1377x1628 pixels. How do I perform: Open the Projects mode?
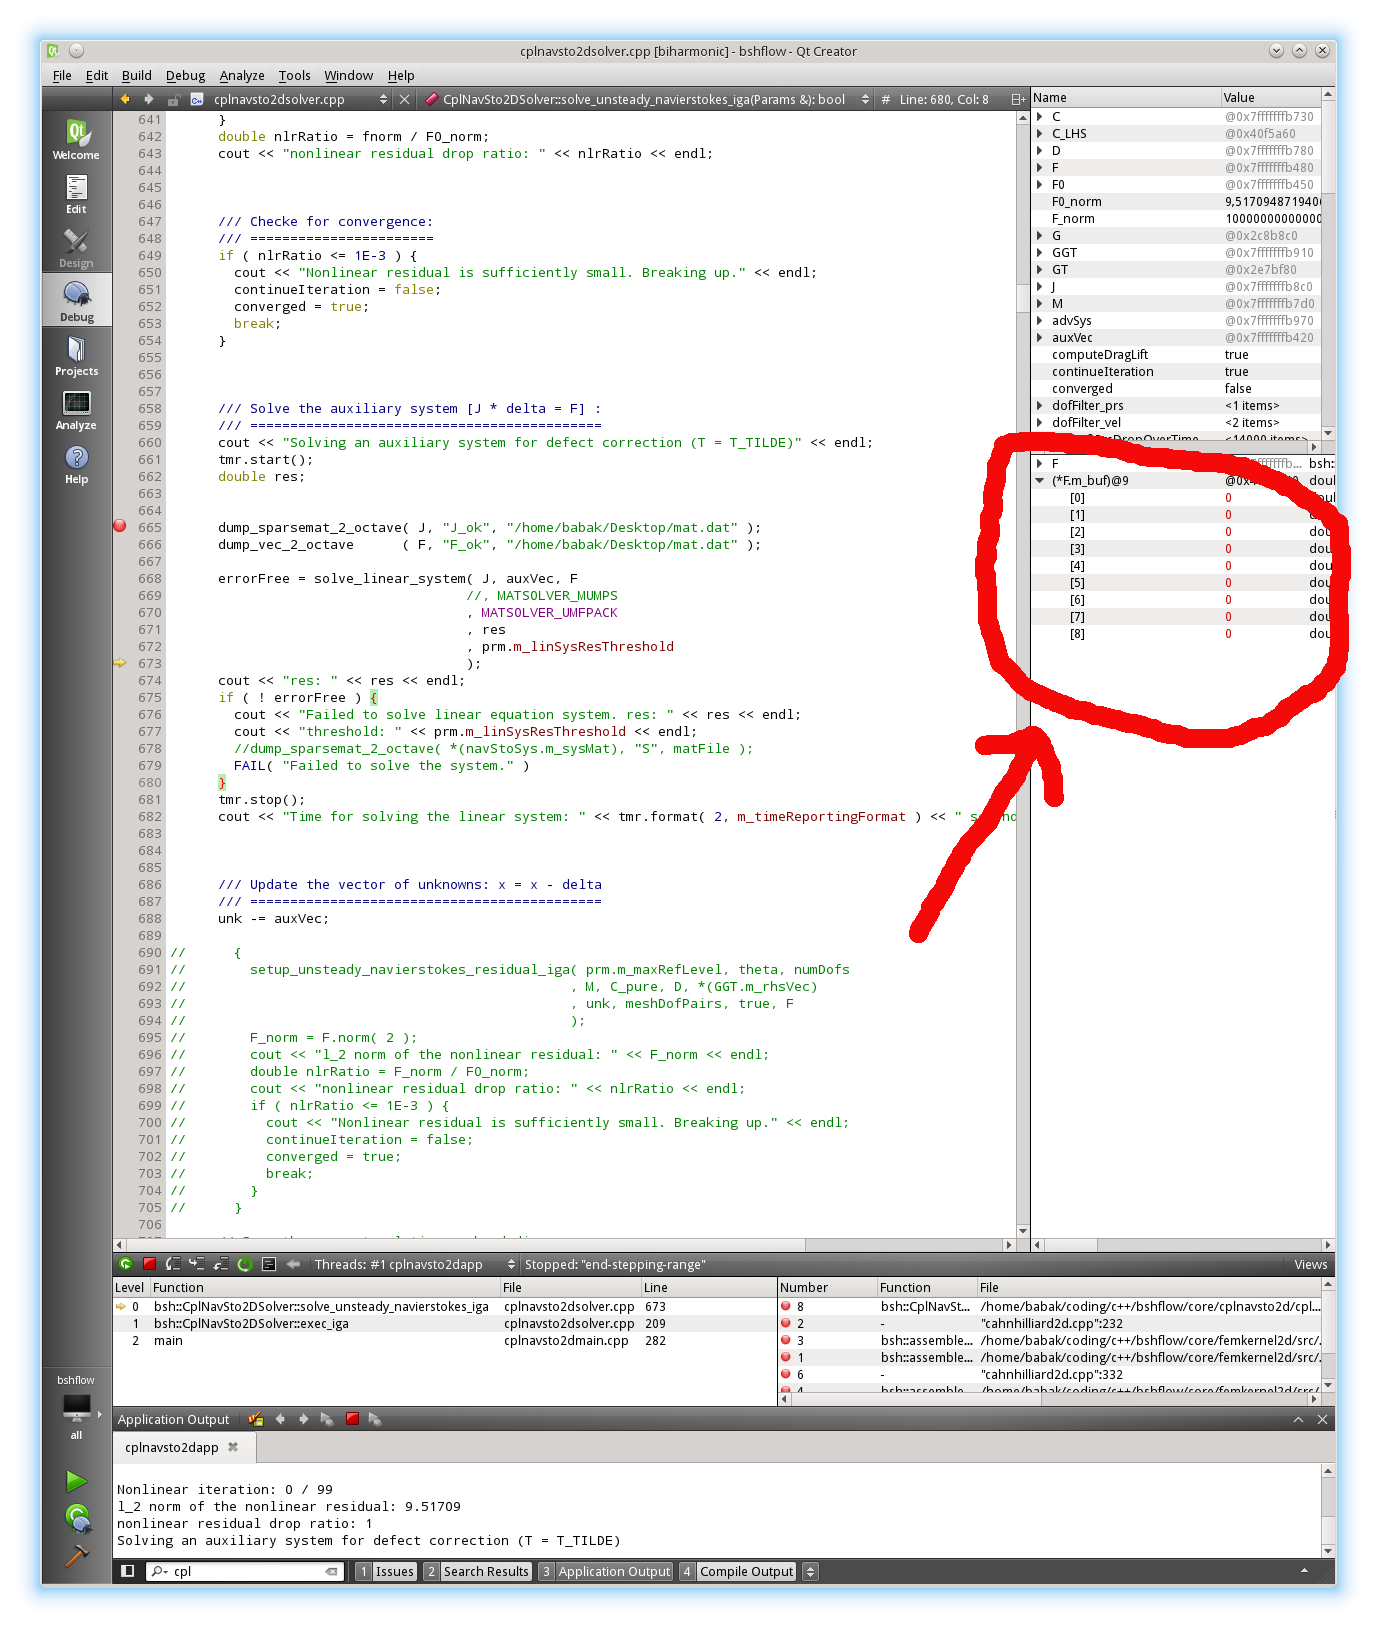coord(76,356)
